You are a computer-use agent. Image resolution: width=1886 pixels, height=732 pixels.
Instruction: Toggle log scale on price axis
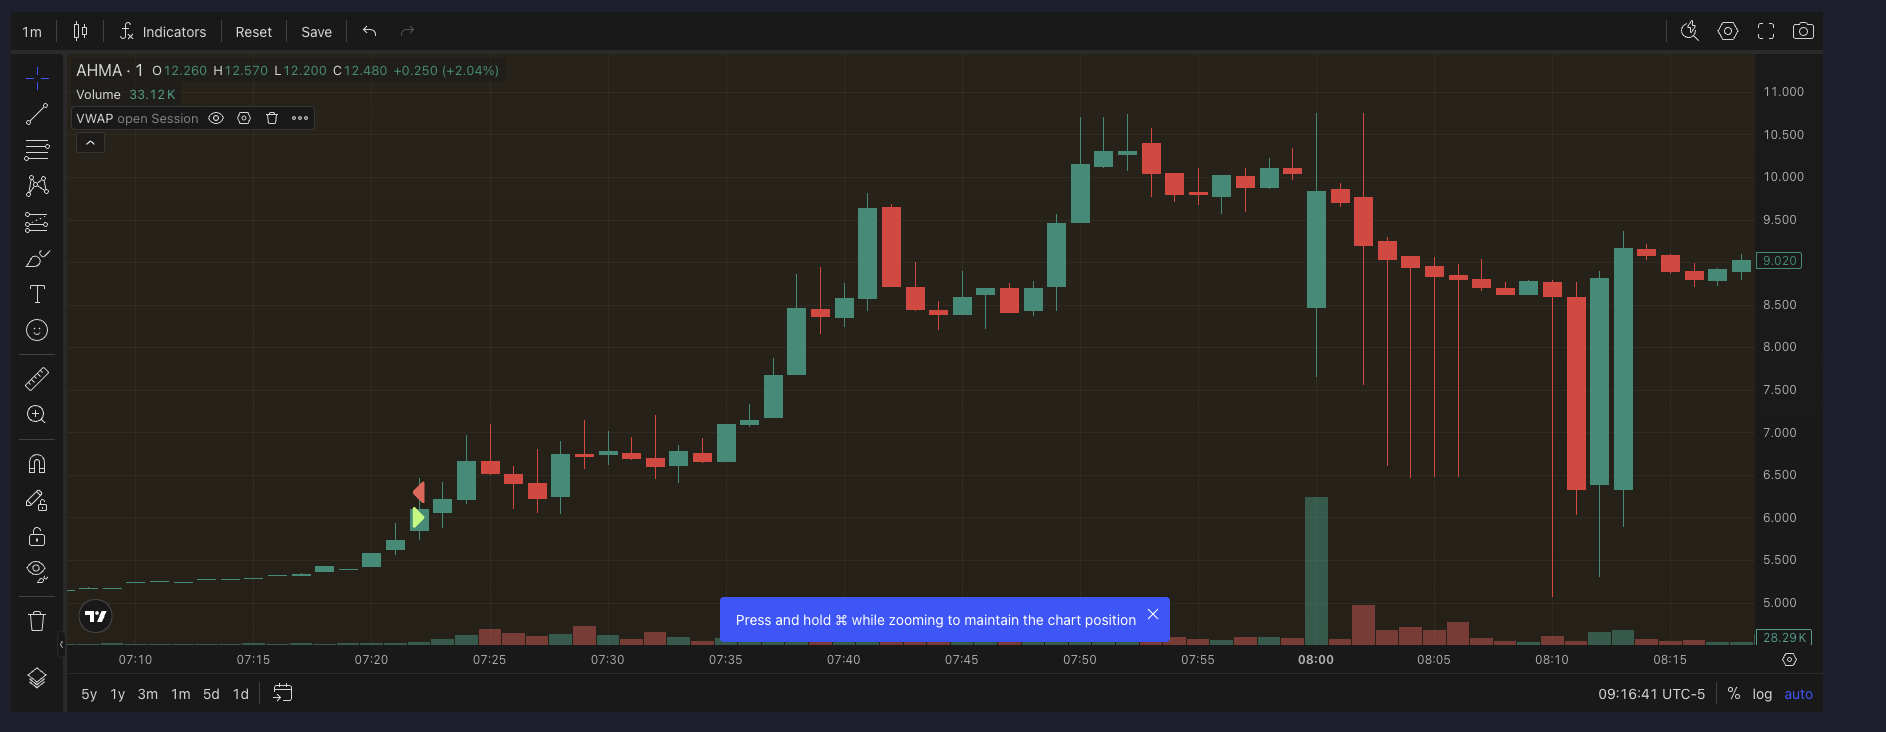point(1762,694)
